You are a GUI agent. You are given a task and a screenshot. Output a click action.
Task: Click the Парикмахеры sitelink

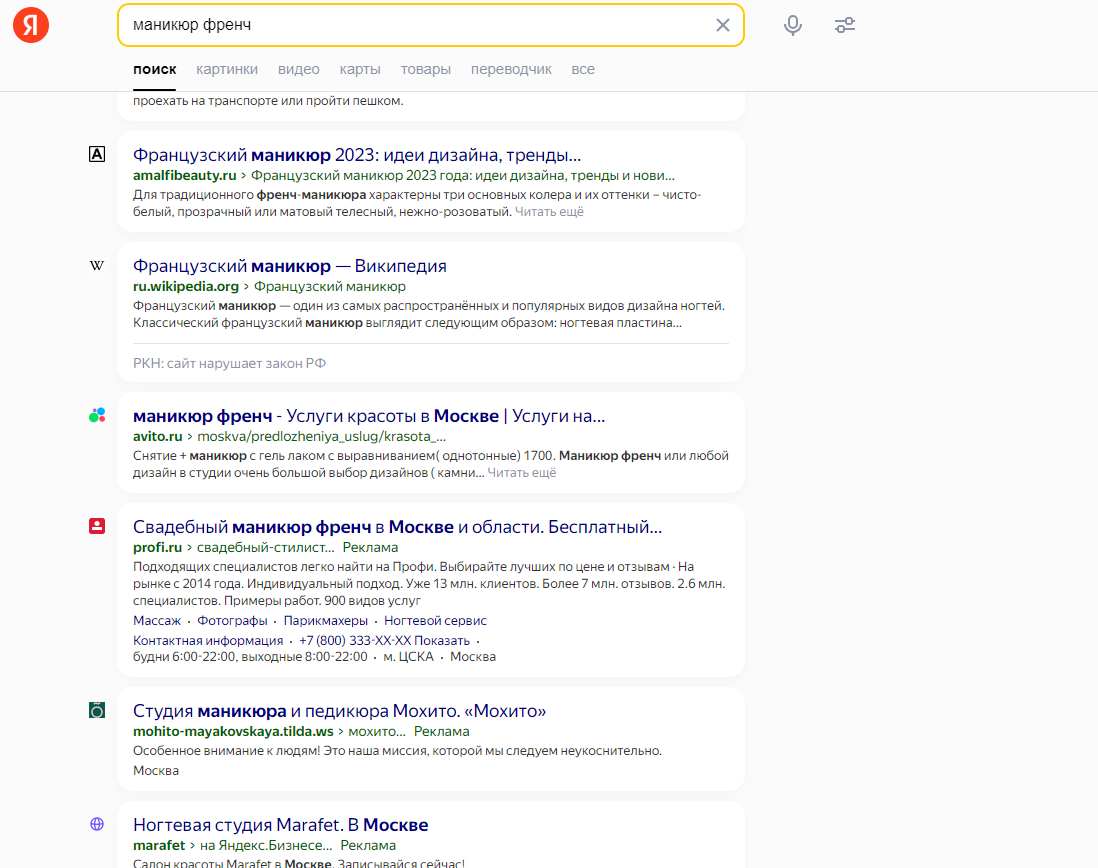[x=326, y=620]
